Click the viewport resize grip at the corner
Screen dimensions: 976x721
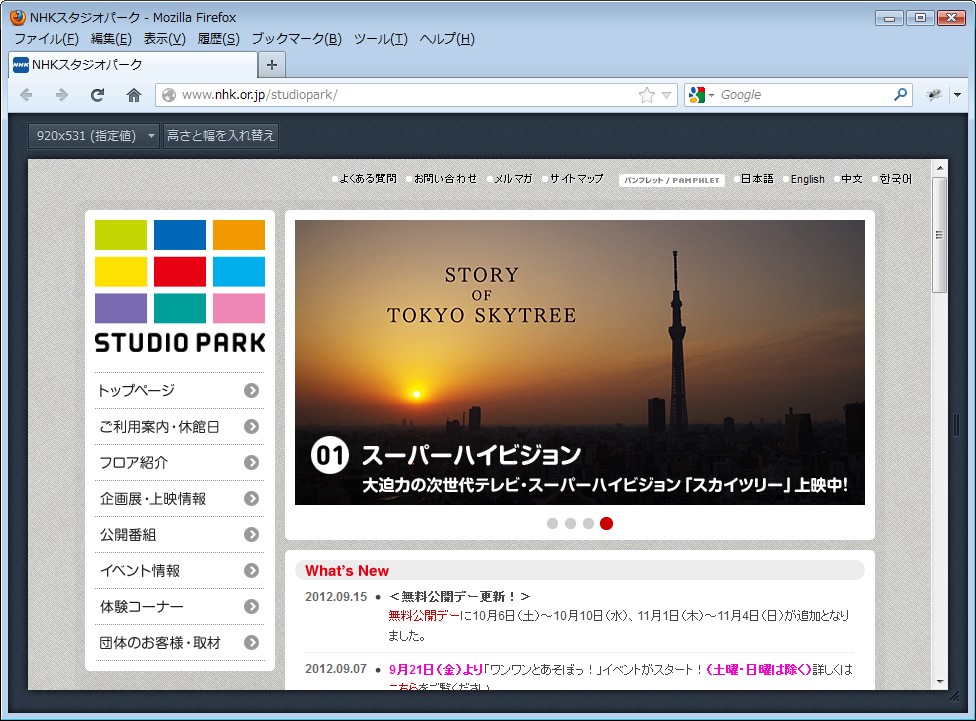coord(954,697)
